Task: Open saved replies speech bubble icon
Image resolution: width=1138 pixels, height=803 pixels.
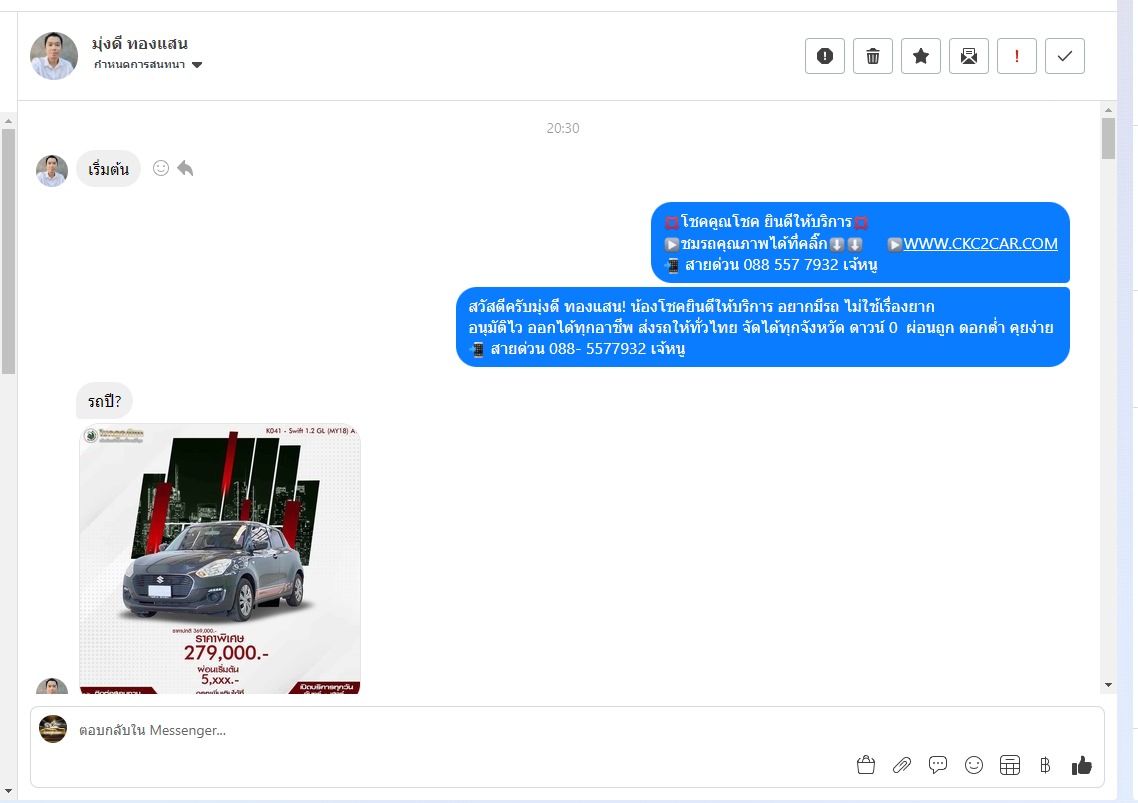Action: click(938, 765)
